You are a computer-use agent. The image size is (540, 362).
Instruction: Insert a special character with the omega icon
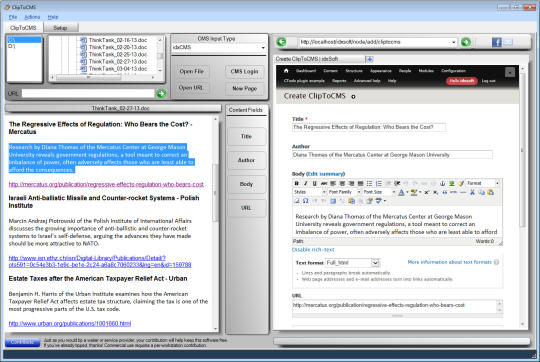pos(305,201)
